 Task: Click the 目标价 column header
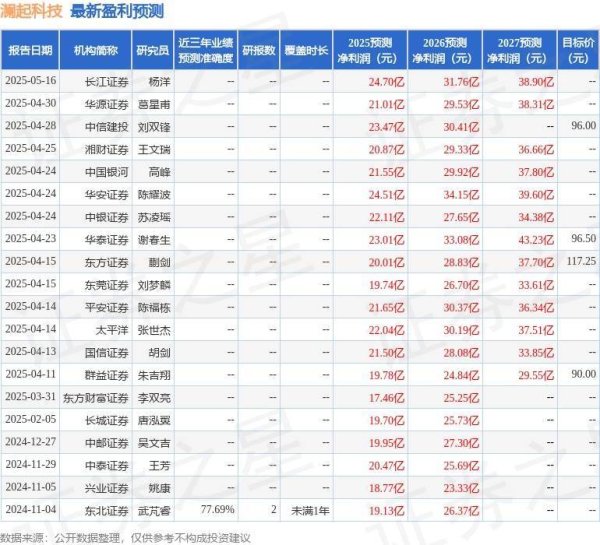click(x=578, y=50)
